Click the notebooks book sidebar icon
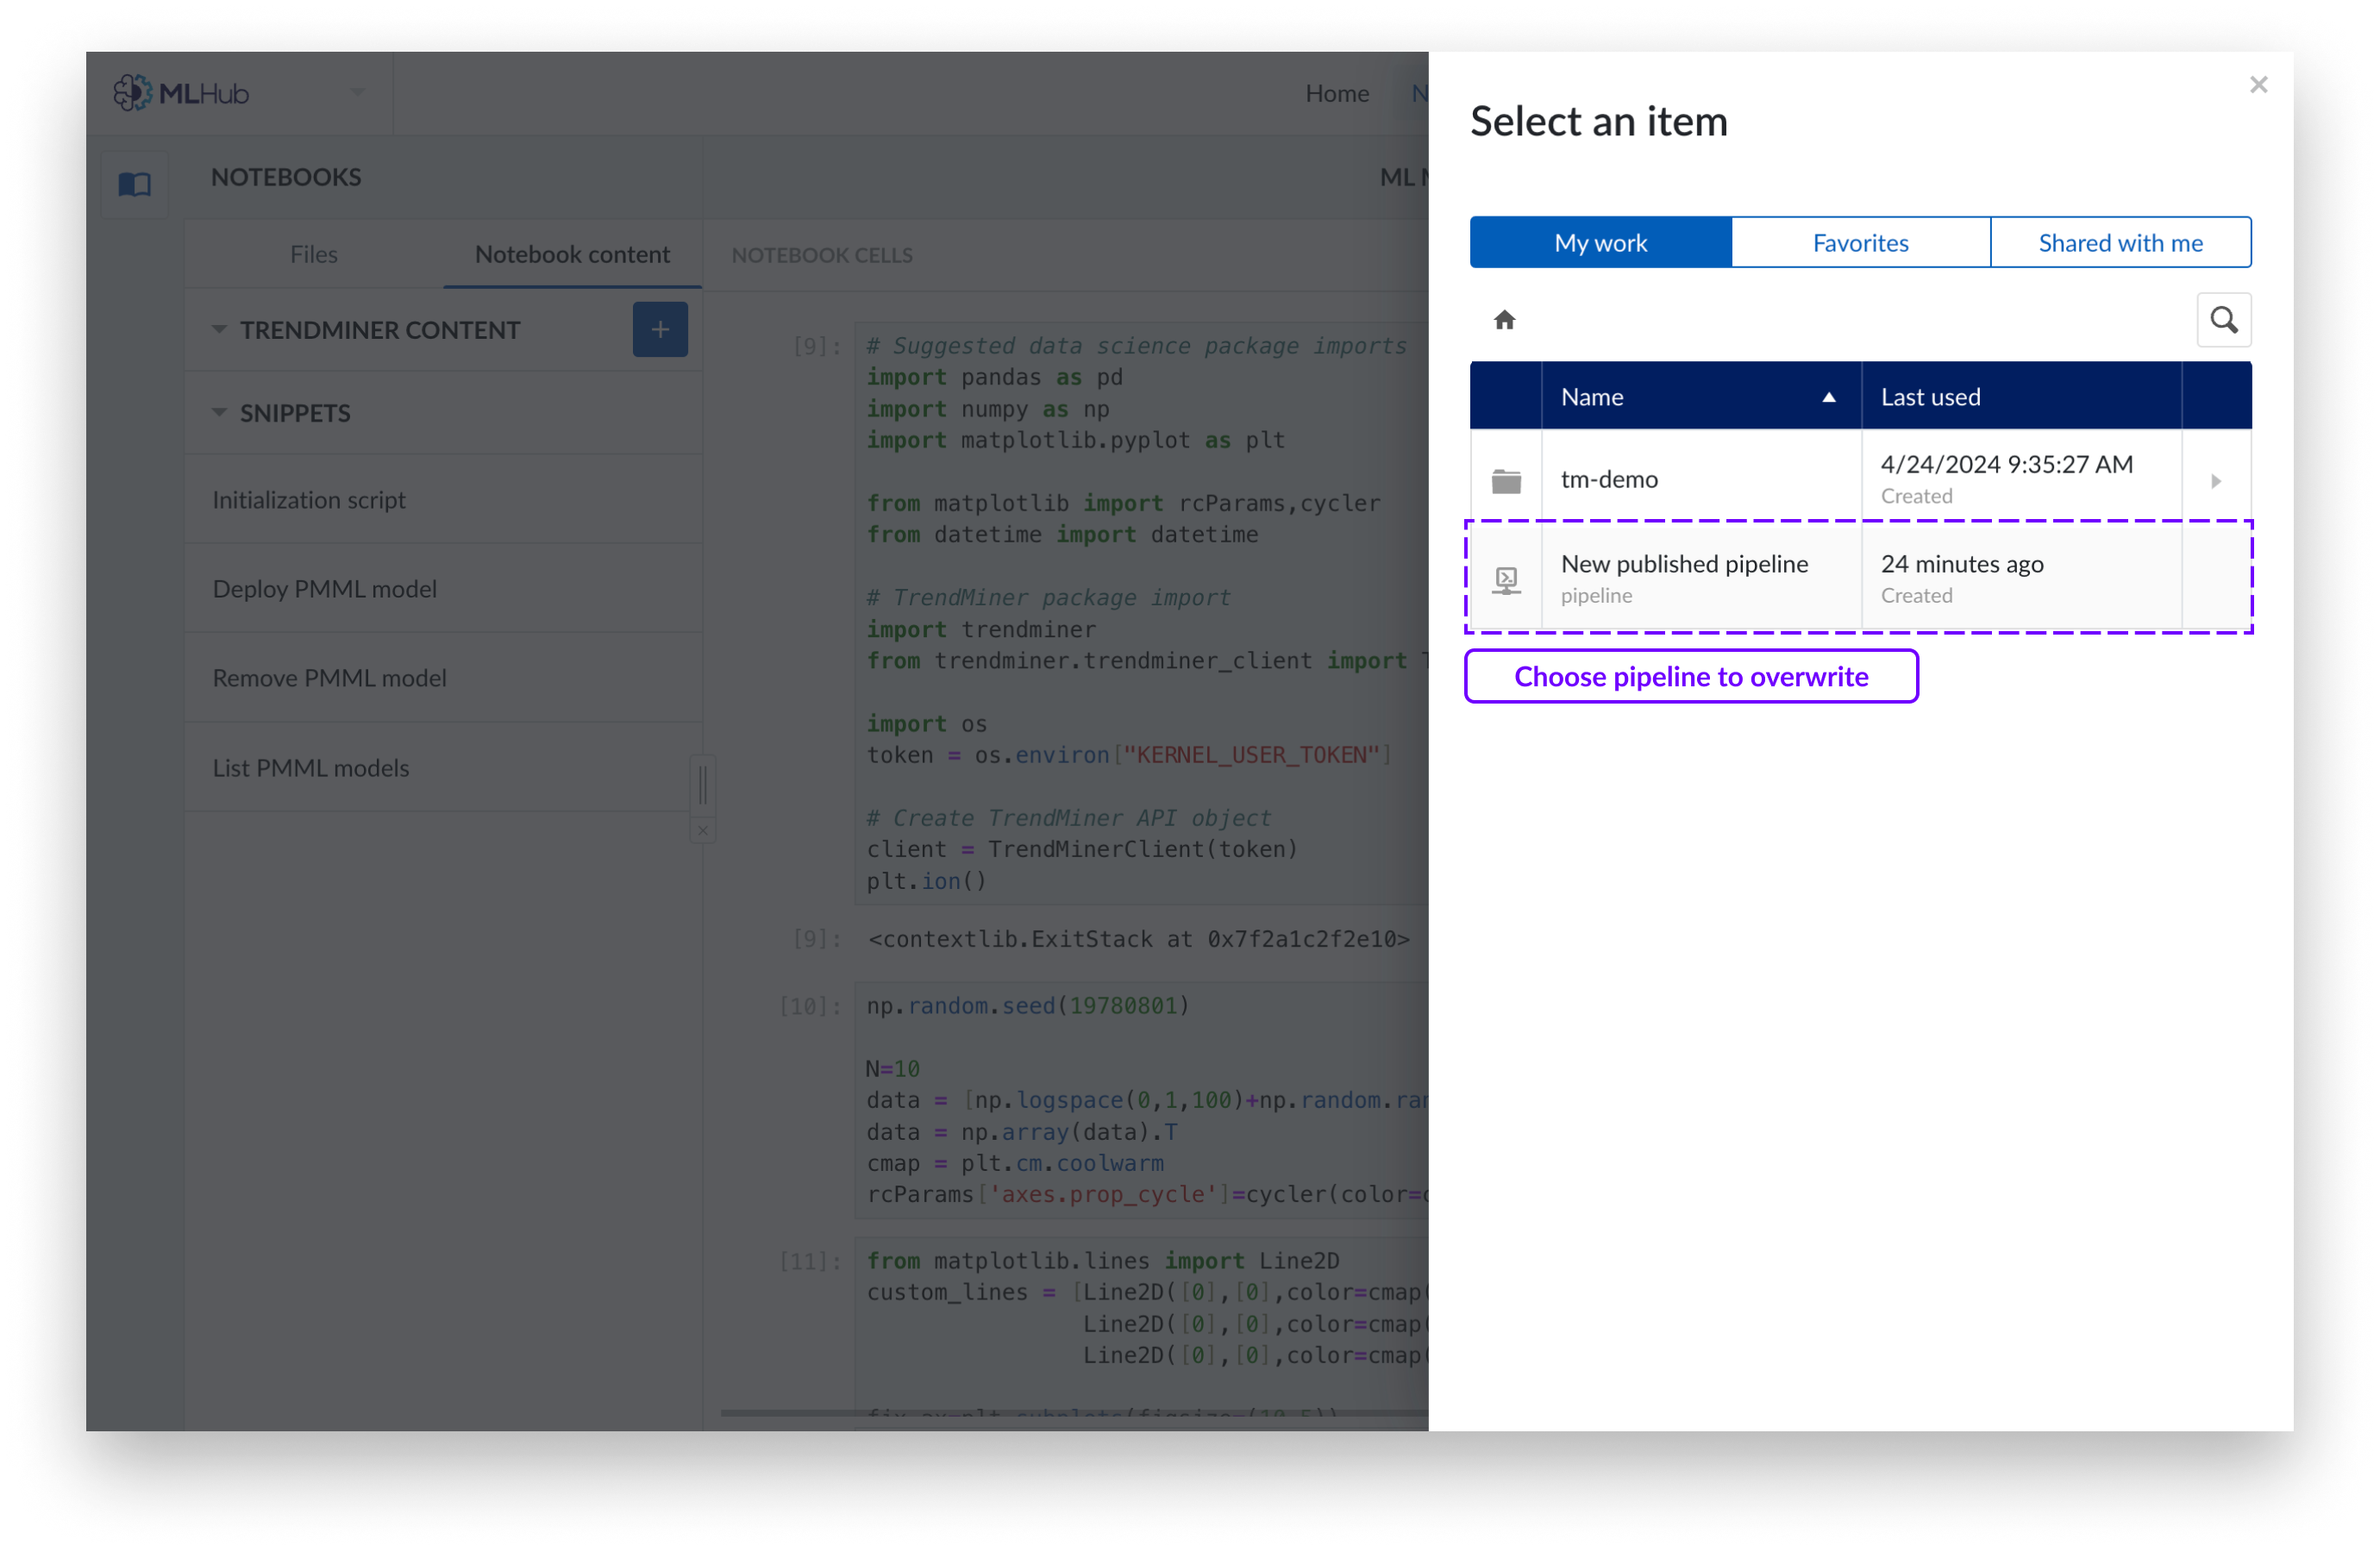2380x1552 pixels. point(135,184)
